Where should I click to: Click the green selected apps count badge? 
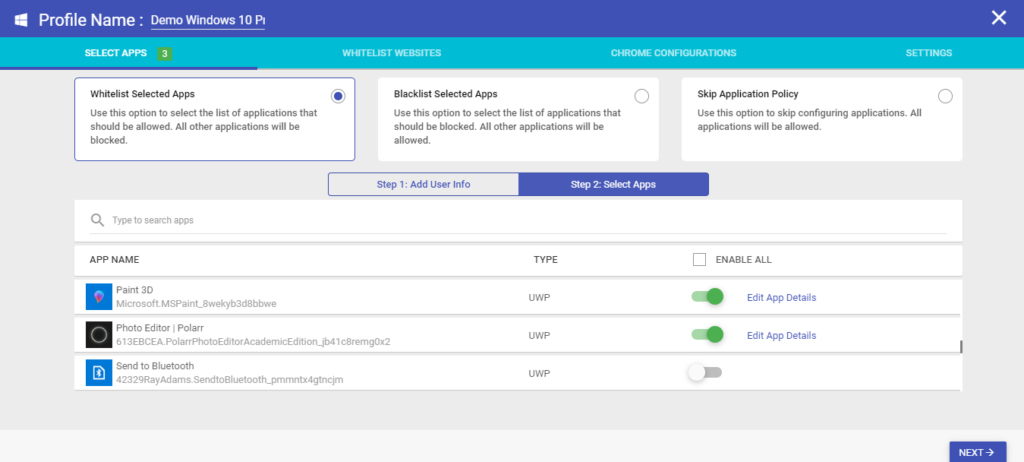(x=165, y=54)
